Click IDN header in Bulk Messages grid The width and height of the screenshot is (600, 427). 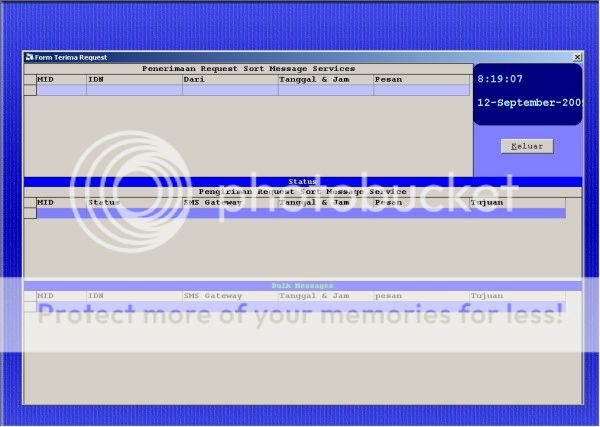tap(134, 296)
